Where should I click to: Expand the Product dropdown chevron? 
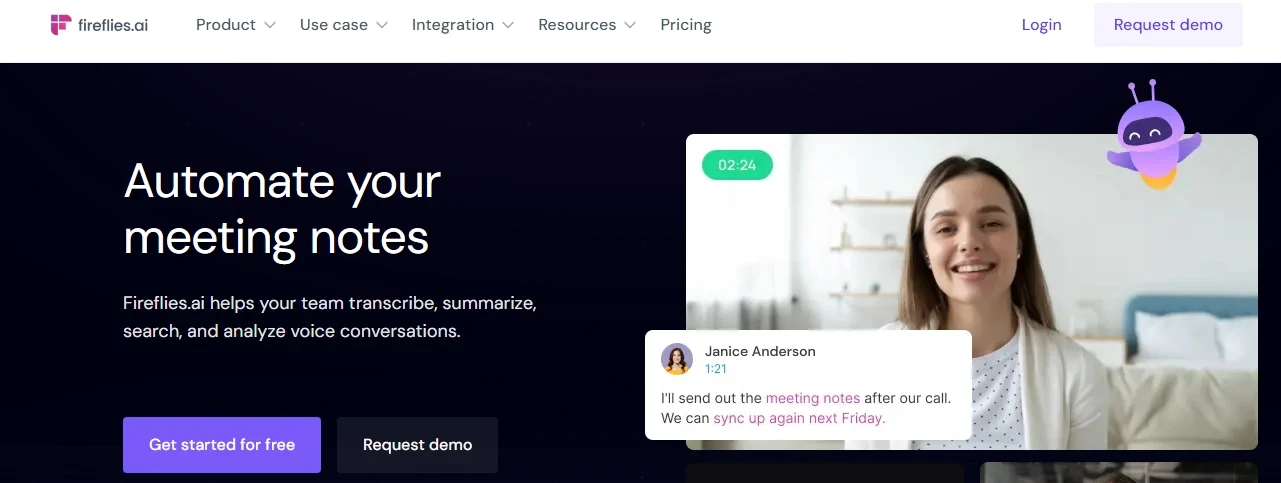click(x=269, y=25)
